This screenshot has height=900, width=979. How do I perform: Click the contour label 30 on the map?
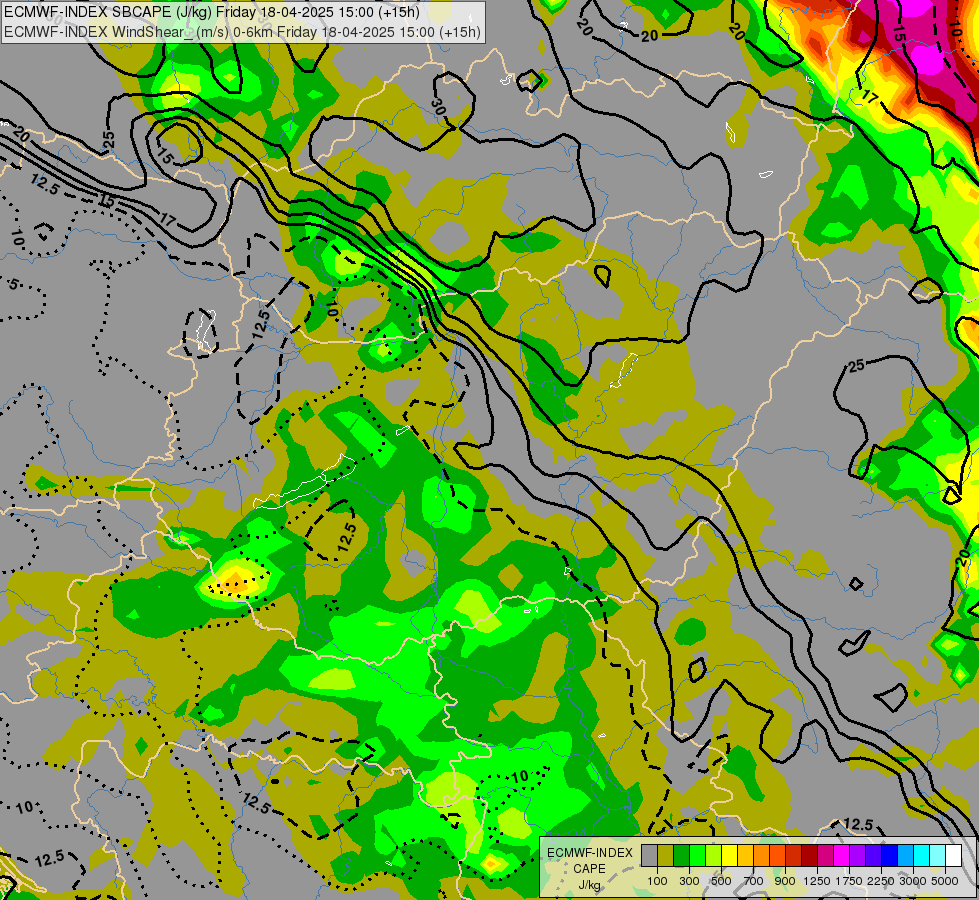tap(439, 107)
